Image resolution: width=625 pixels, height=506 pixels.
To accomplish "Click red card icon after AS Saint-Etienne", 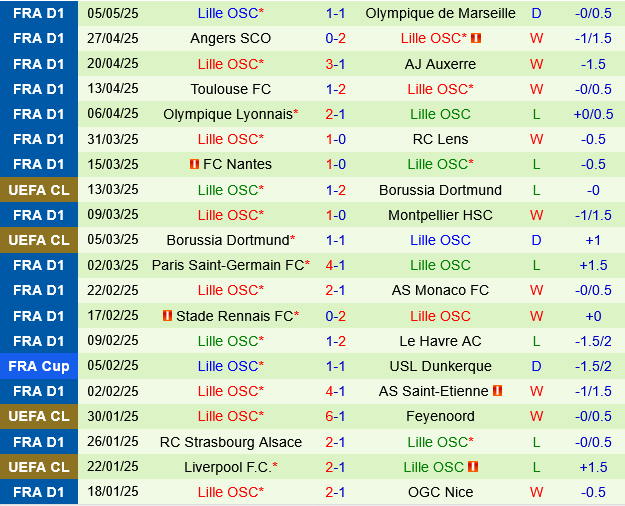I will coord(497,391).
